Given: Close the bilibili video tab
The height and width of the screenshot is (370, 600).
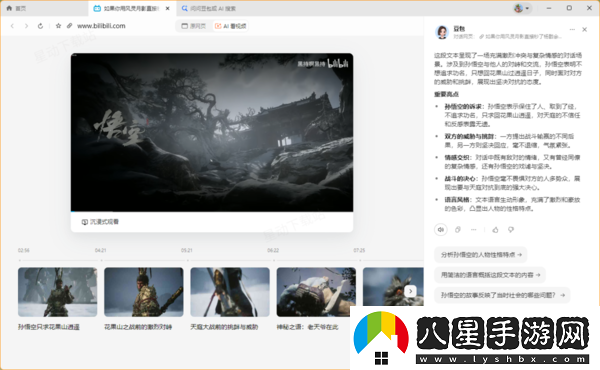Looking at the screenshot, I should pos(168,8).
